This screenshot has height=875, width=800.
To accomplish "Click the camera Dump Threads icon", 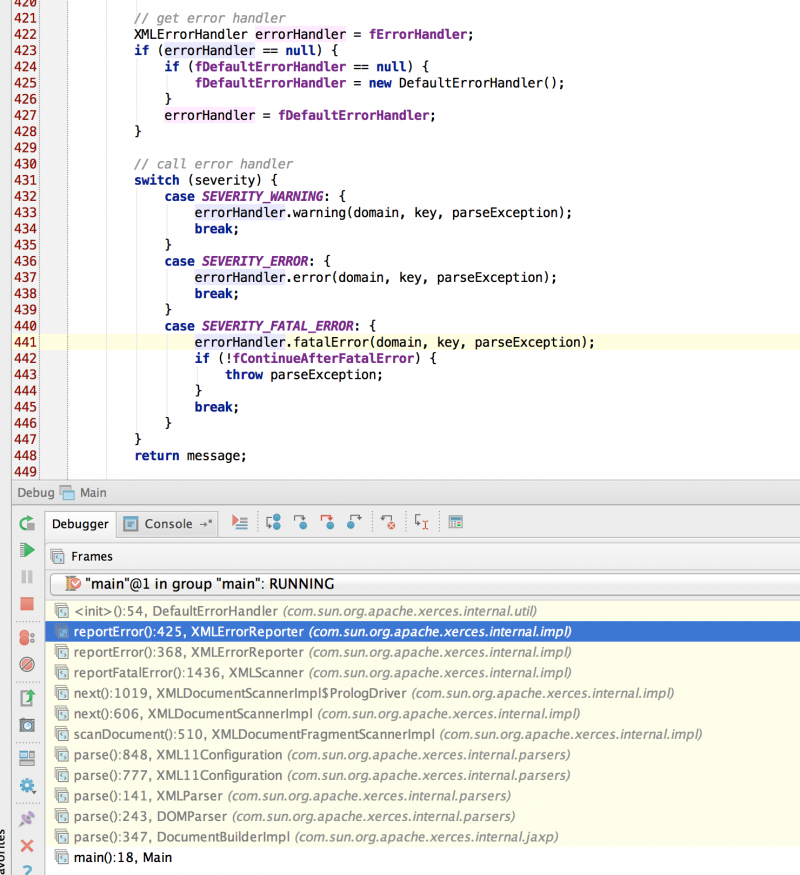I will [27, 724].
